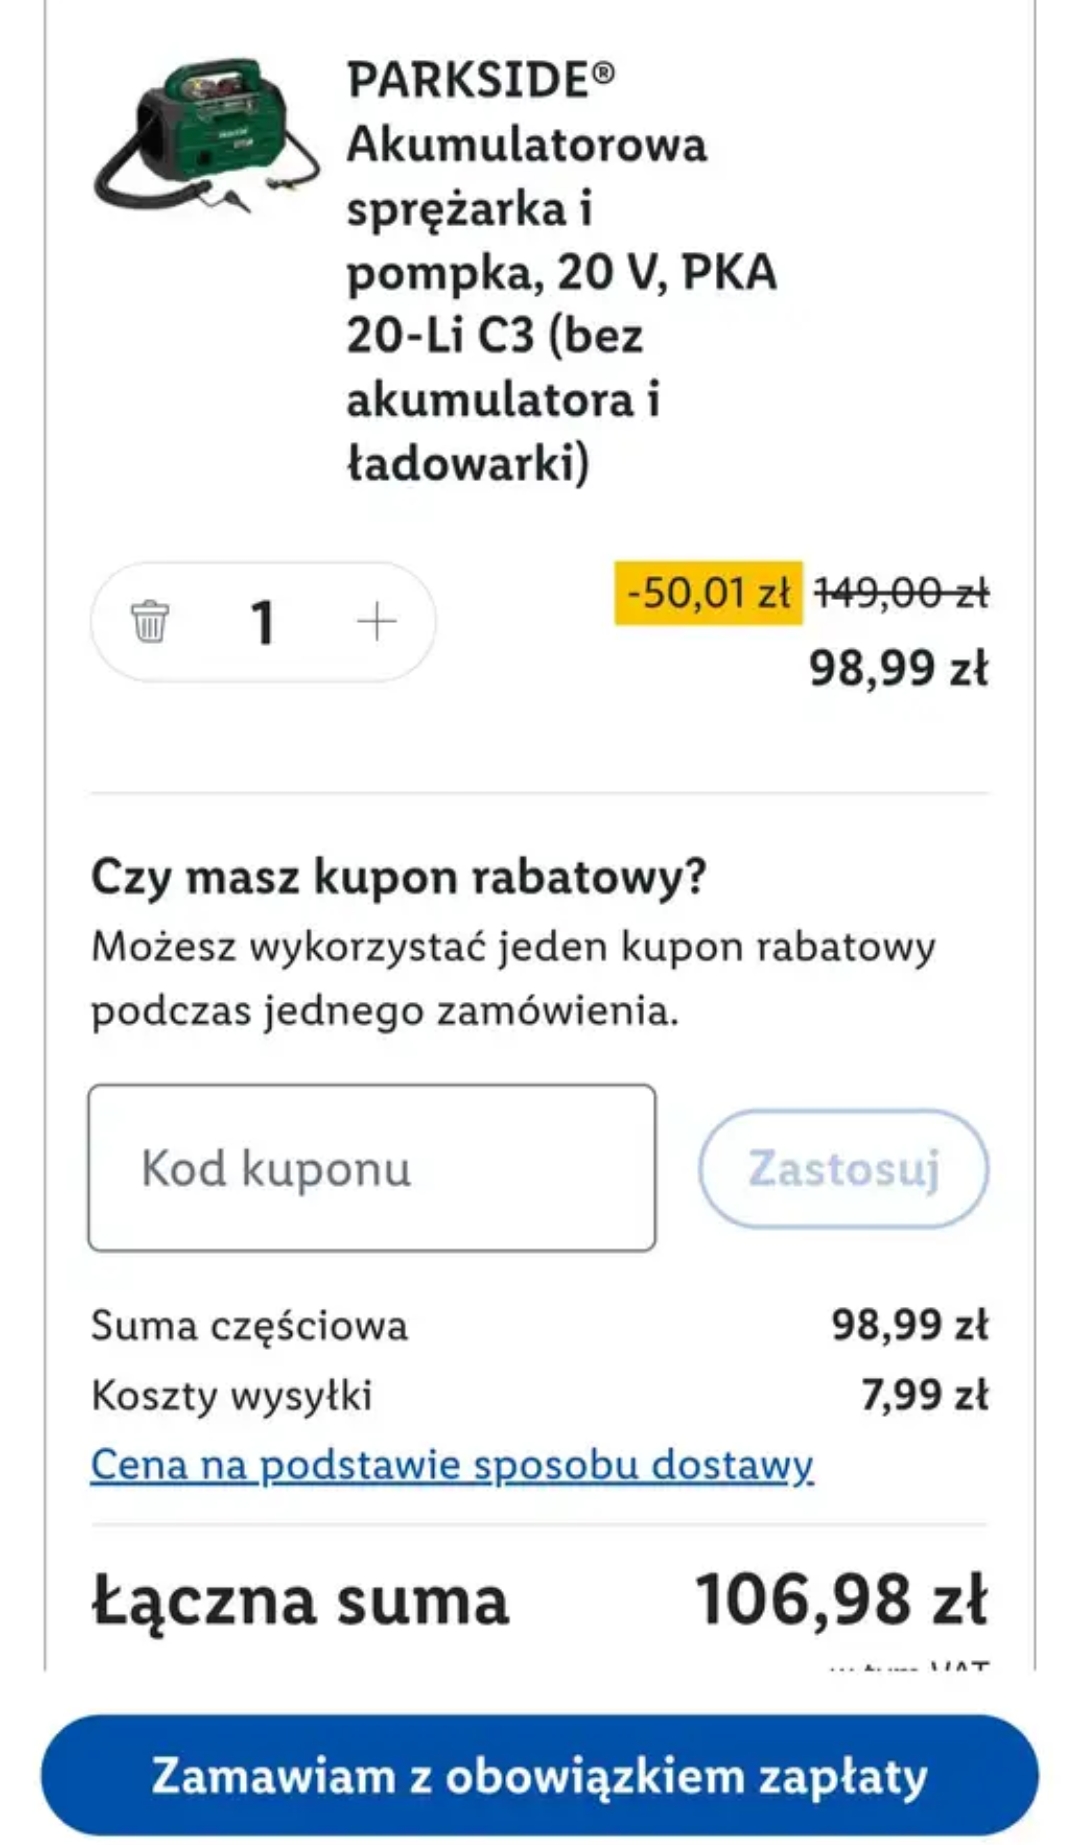The image size is (1080, 1845).
Task: Click the coupon usage description text
Action: 512,978
